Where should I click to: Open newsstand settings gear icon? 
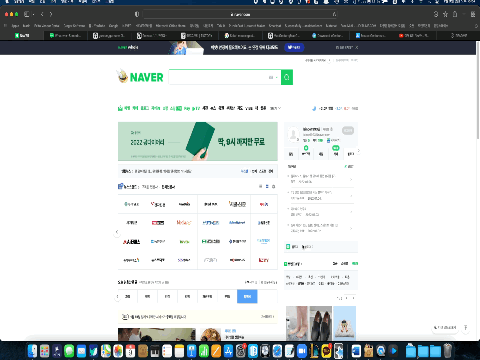pos(274,186)
